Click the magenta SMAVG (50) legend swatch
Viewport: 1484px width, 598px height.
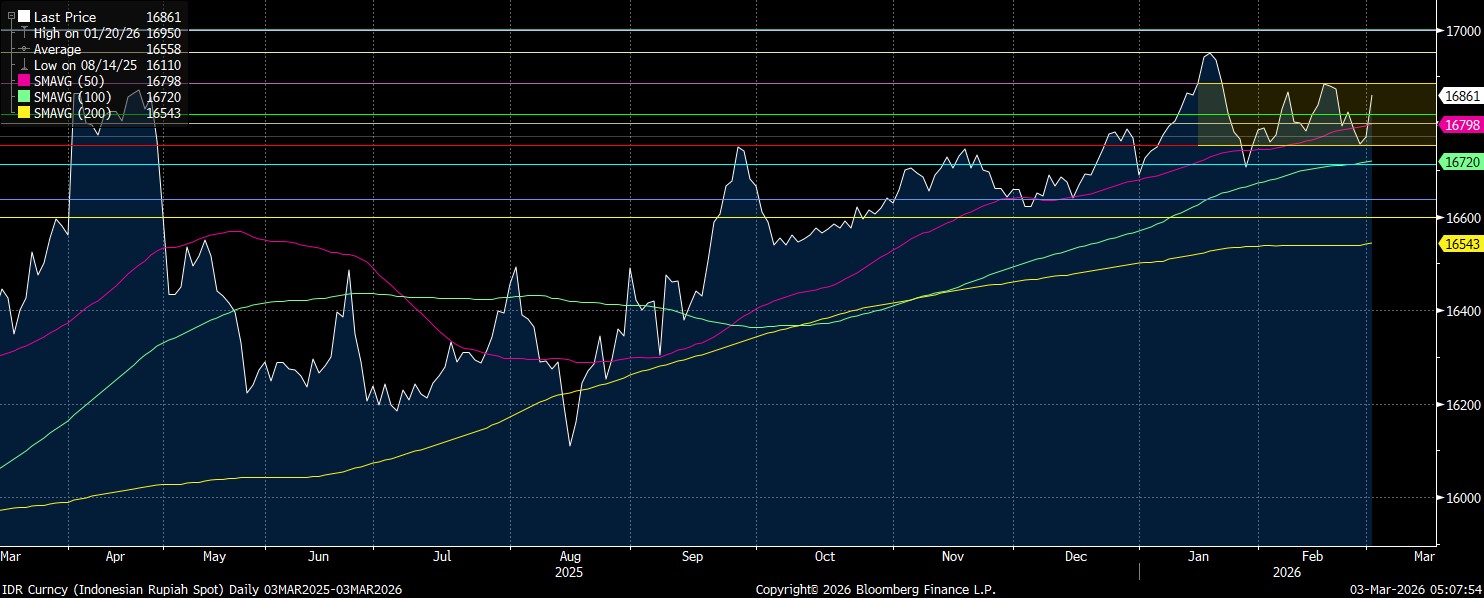24,81
